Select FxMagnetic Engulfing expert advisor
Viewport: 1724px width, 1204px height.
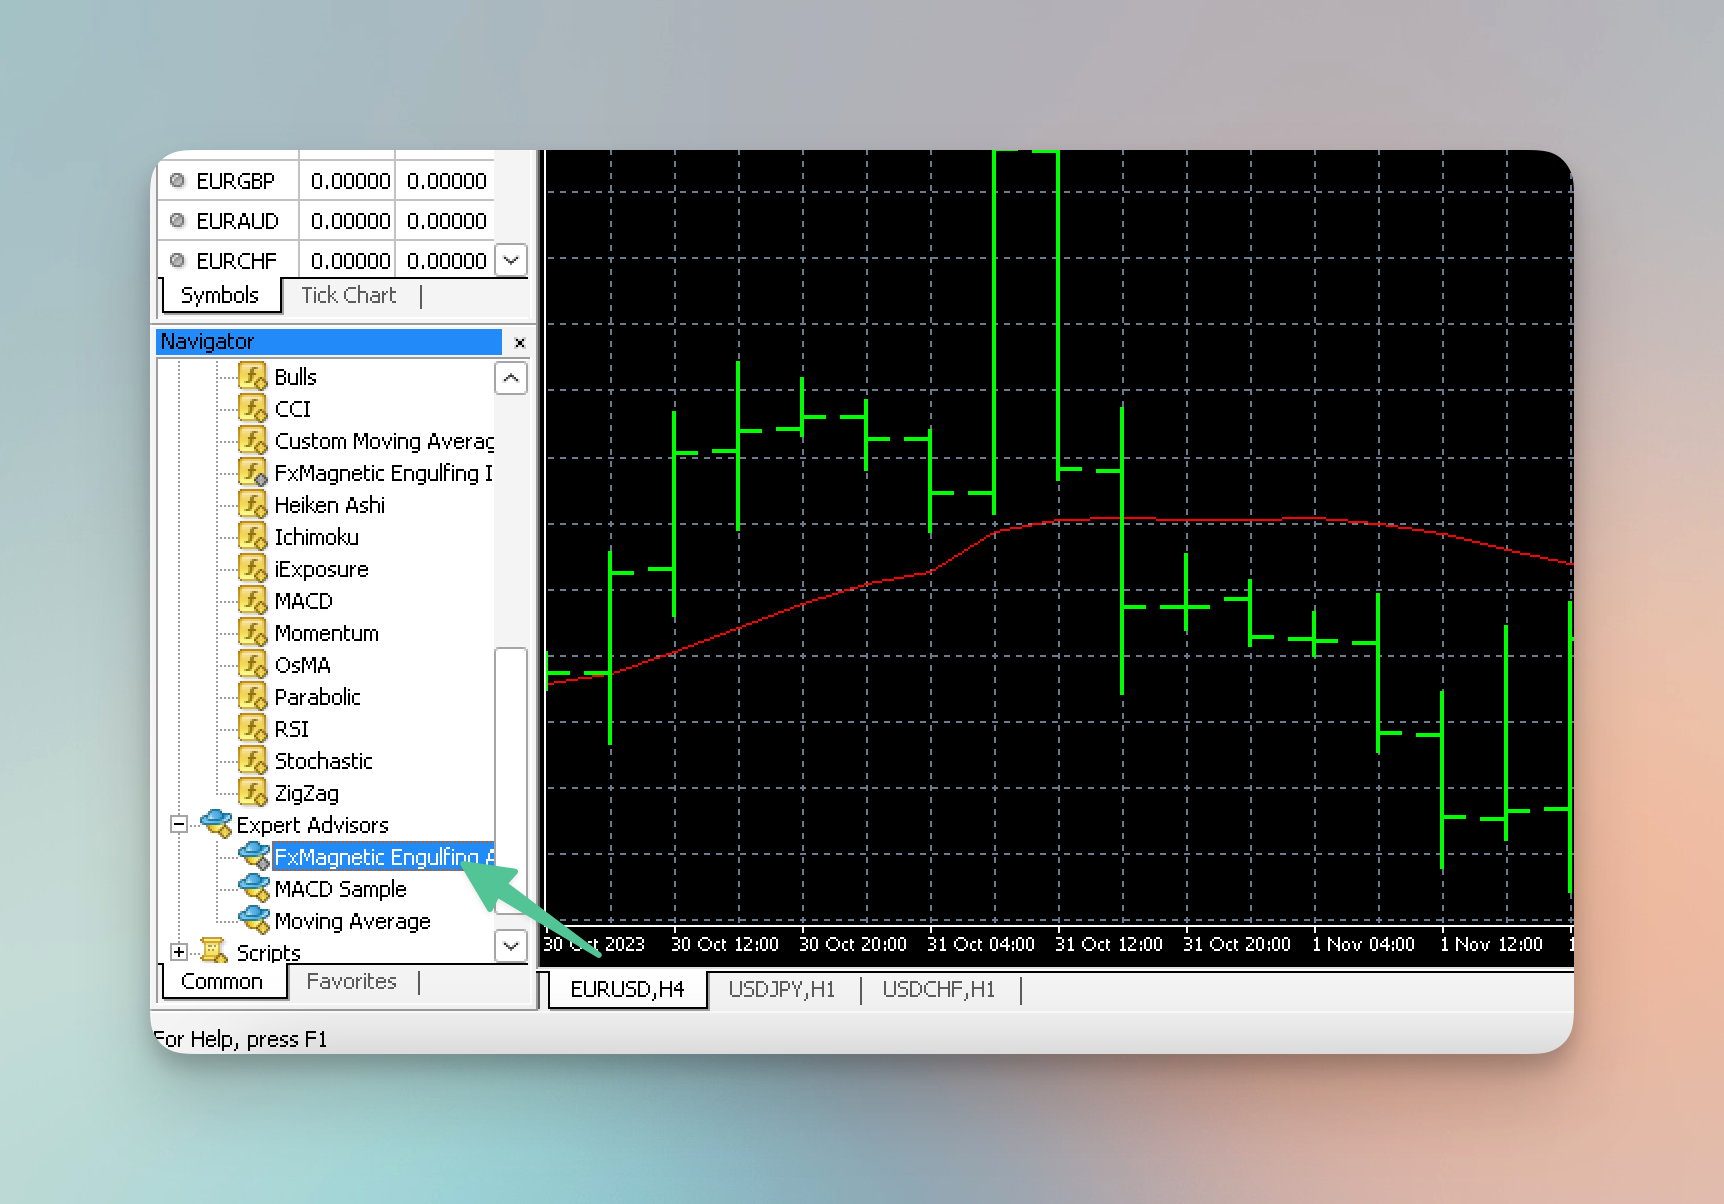[x=382, y=857]
